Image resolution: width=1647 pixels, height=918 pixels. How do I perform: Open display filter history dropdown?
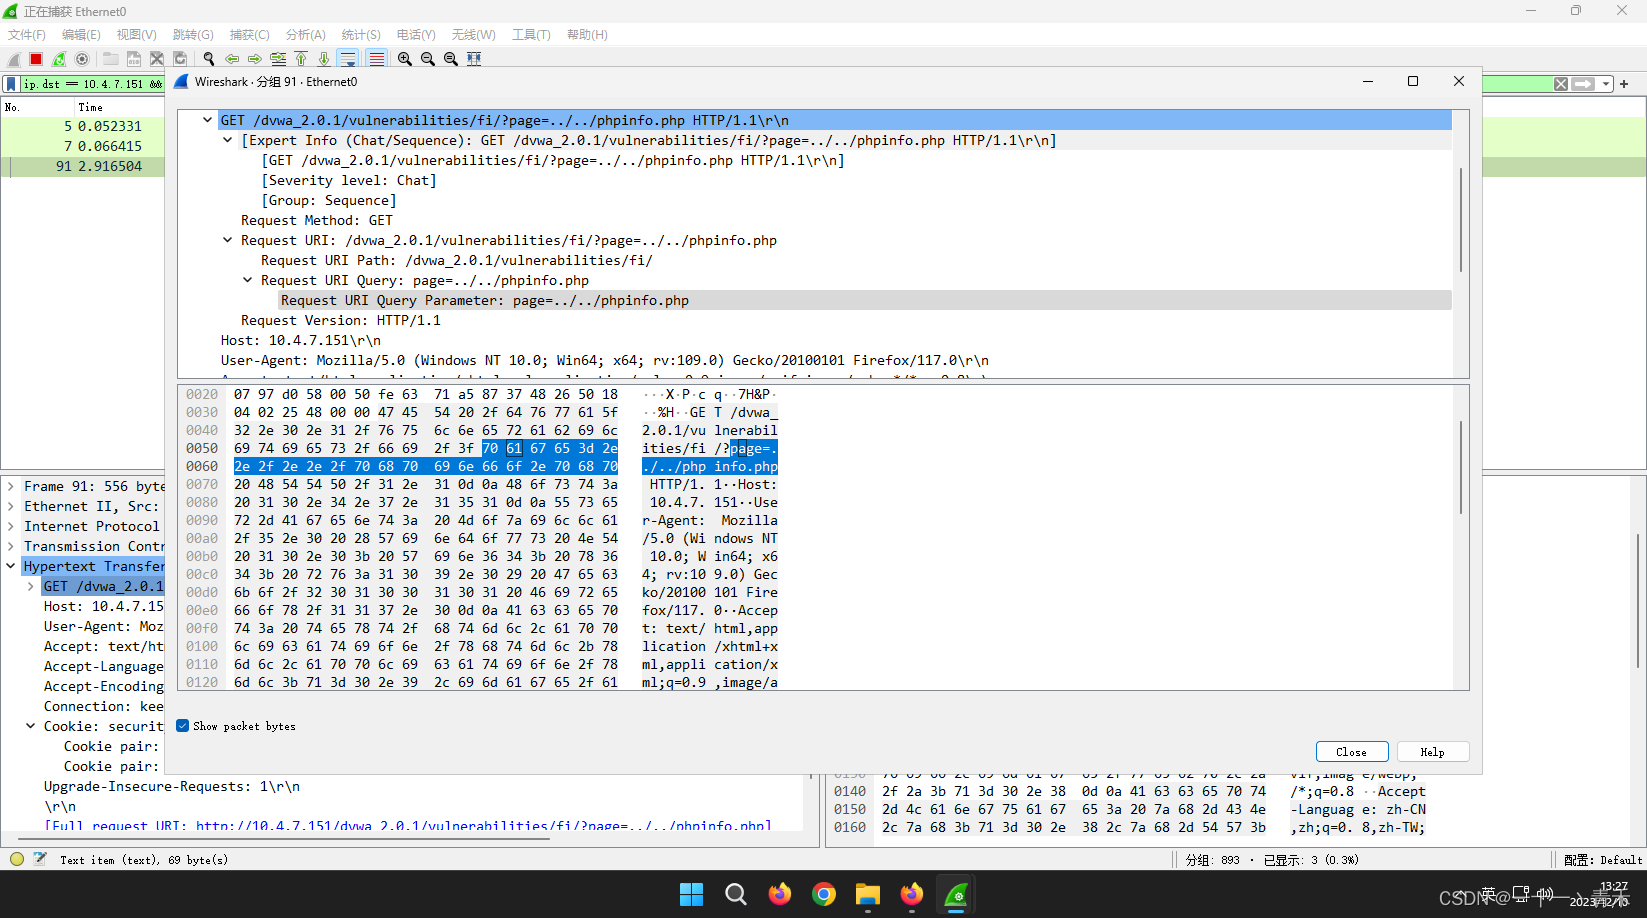[x=1605, y=84]
